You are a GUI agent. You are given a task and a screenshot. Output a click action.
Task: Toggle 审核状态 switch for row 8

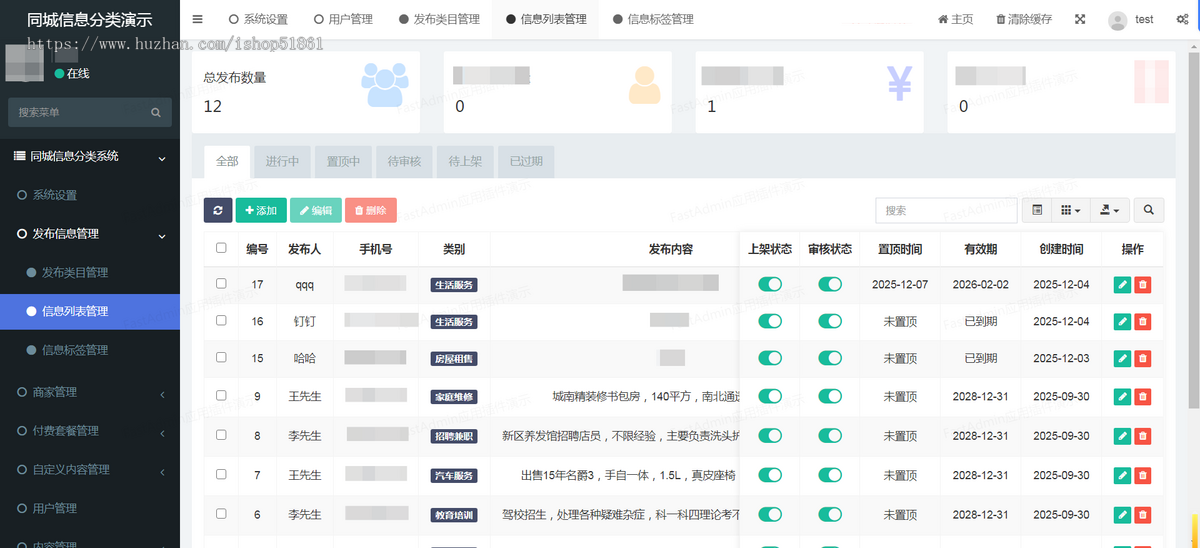tap(830, 436)
